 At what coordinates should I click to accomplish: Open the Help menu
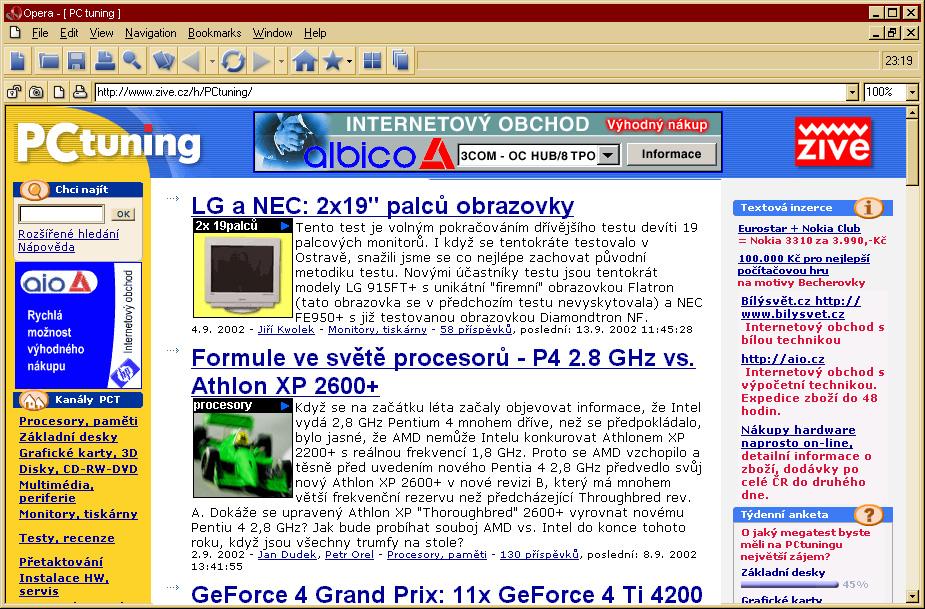[x=315, y=33]
